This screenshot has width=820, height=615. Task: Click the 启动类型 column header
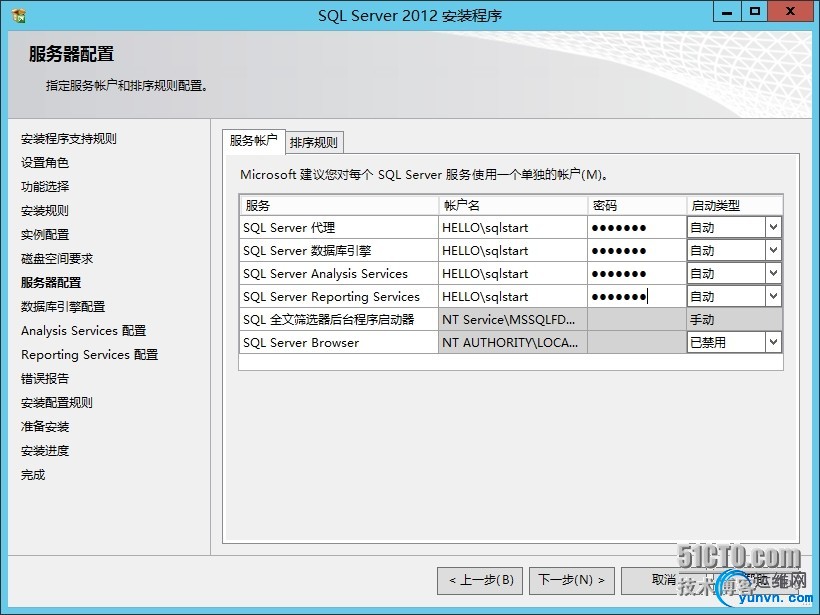pyautogui.click(x=735, y=206)
